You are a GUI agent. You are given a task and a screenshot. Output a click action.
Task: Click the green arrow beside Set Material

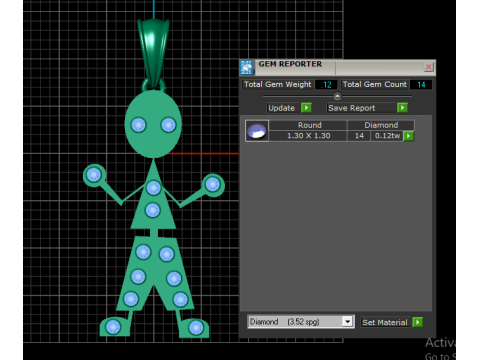(x=417, y=322)
